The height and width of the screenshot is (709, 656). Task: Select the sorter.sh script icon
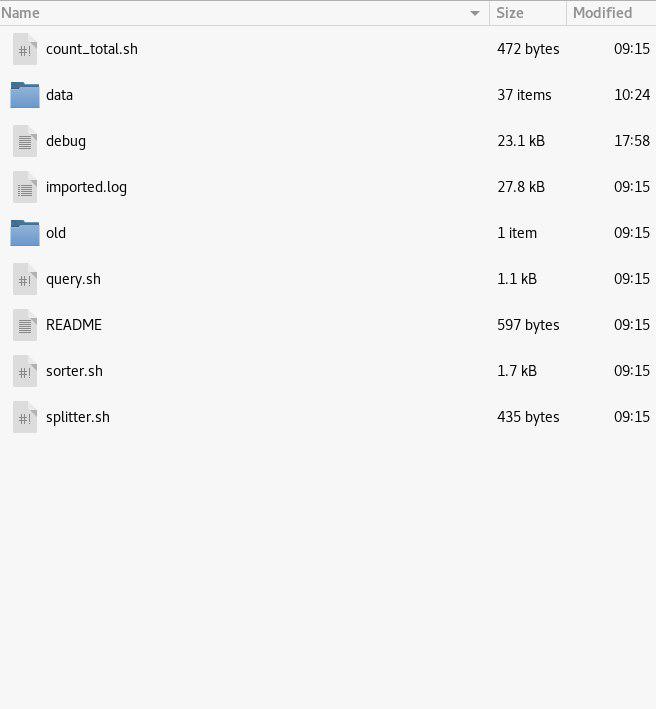pos(25,371)
